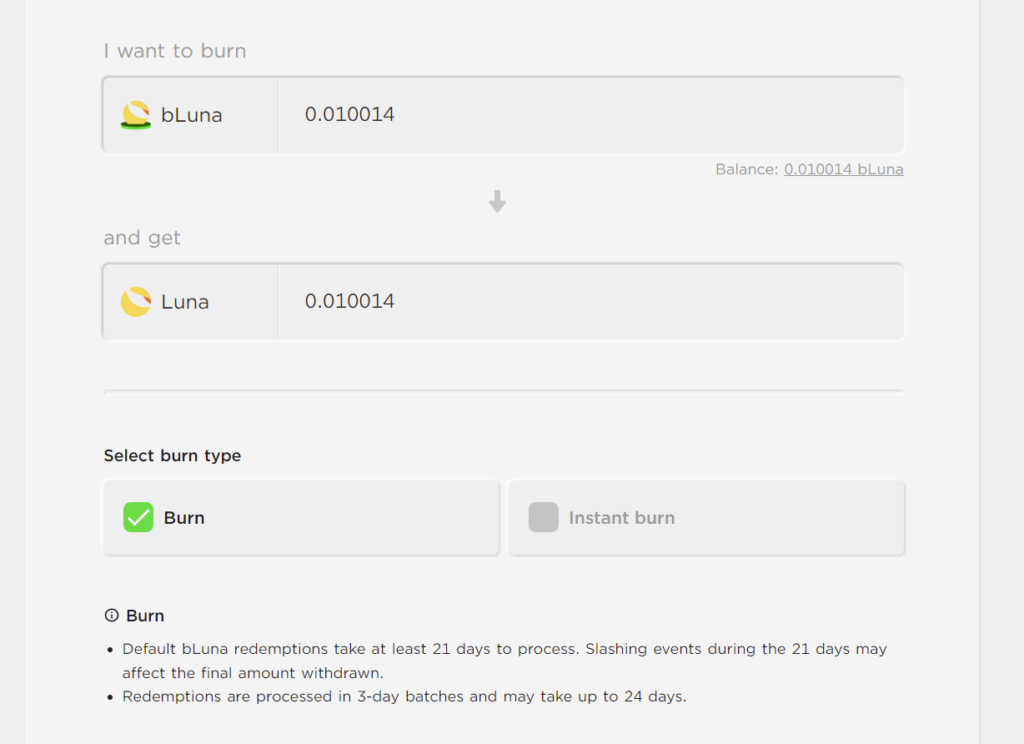Click the info icon beside Burn heading

(112, 616)
